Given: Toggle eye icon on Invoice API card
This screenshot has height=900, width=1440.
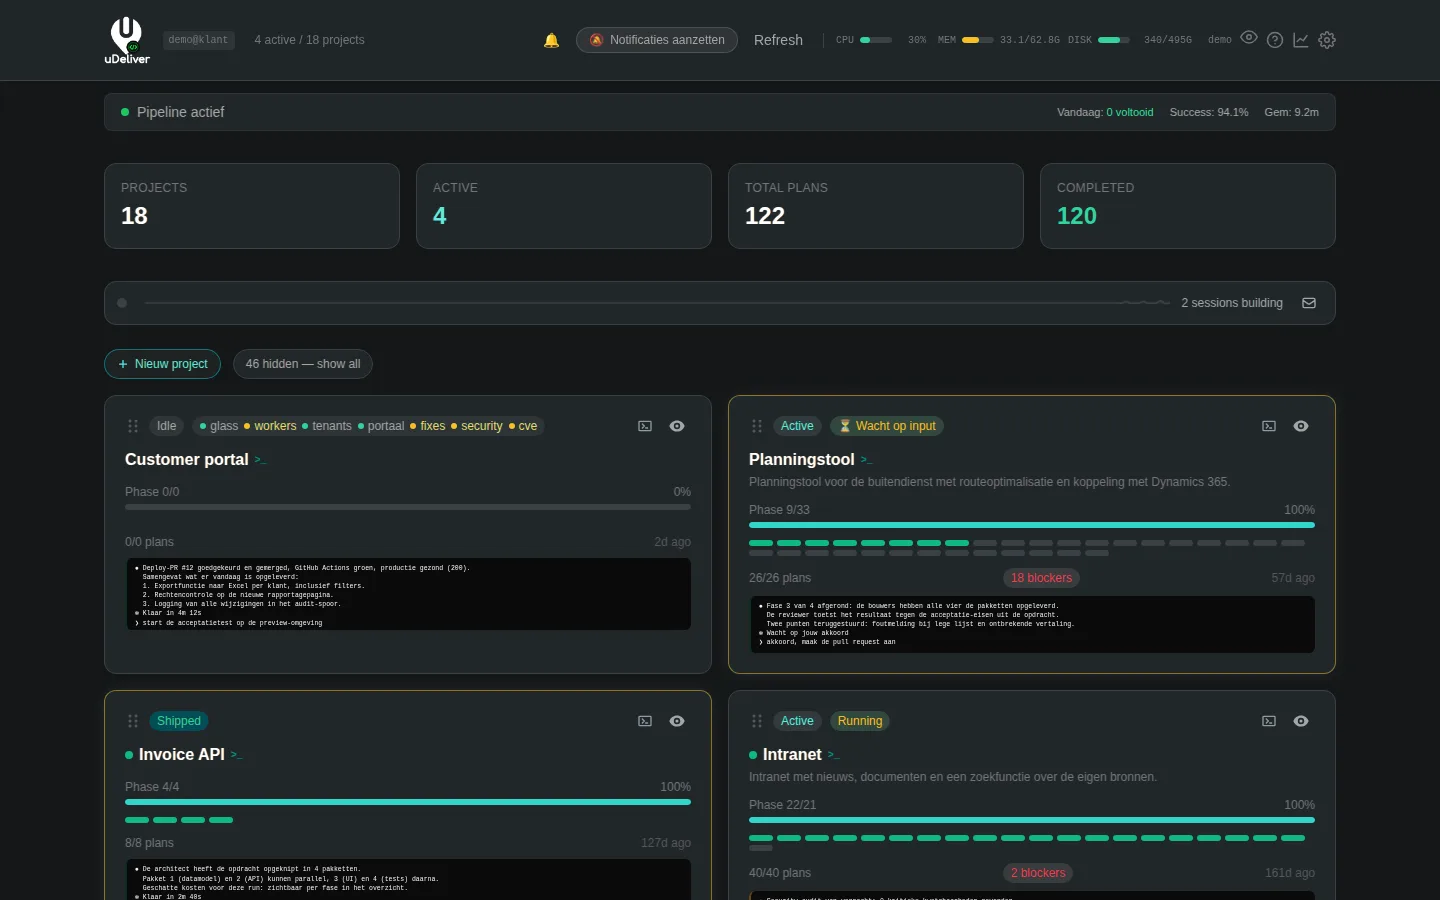Looking at the screenshot, I should click(x=677, y=721).
